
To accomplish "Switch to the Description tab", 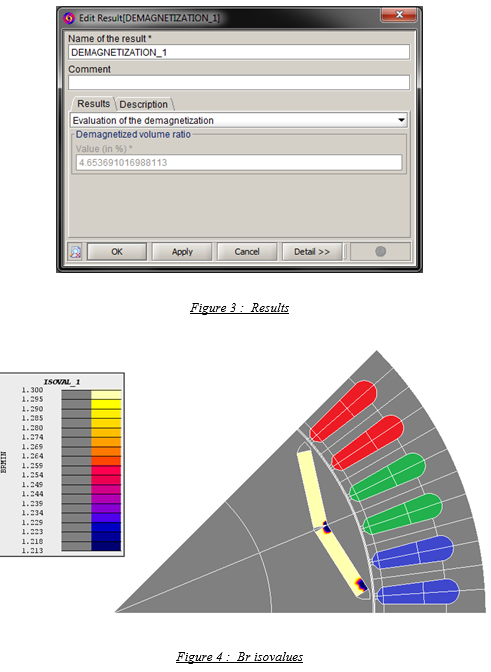I will (x=144, y=104).
